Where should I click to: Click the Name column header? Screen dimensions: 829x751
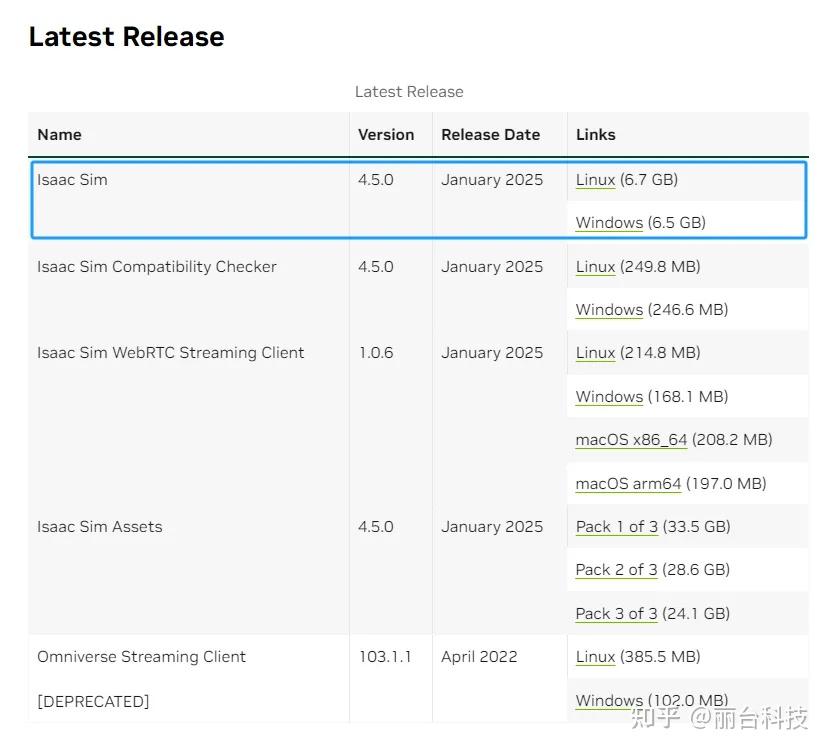coord(59,134)
